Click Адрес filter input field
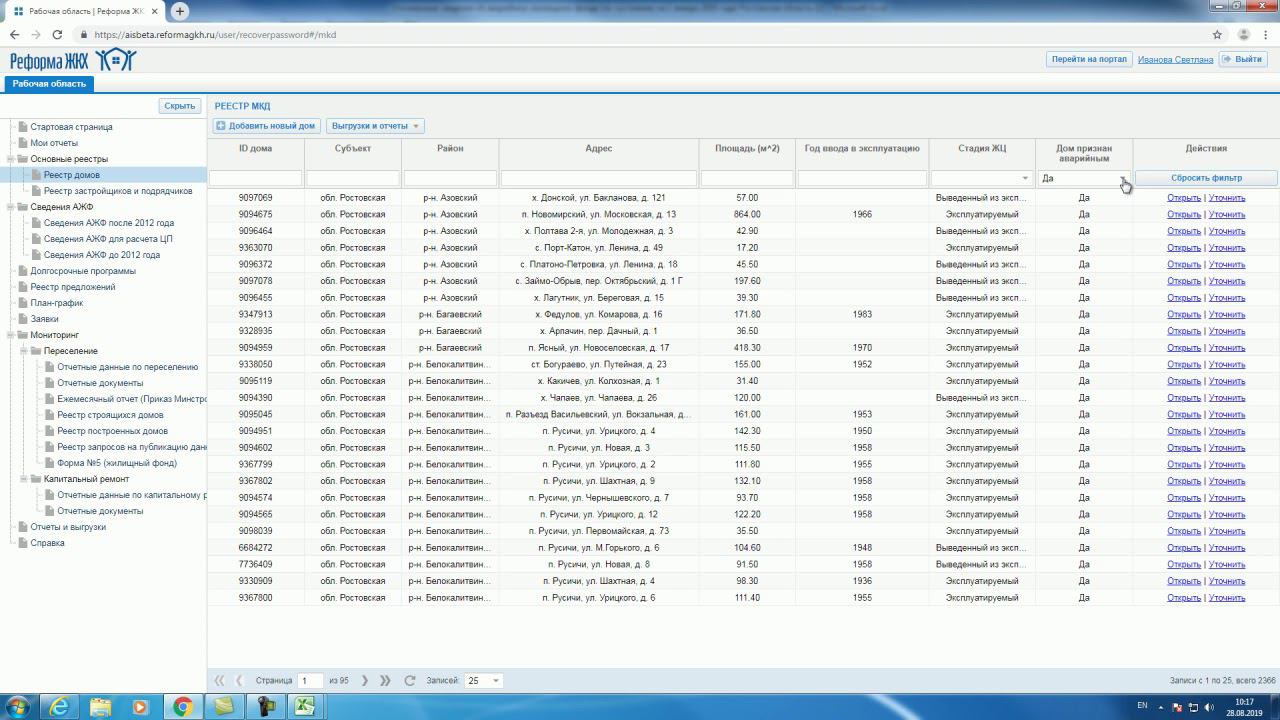This screenshot has height=720, width=1280. 598,179
